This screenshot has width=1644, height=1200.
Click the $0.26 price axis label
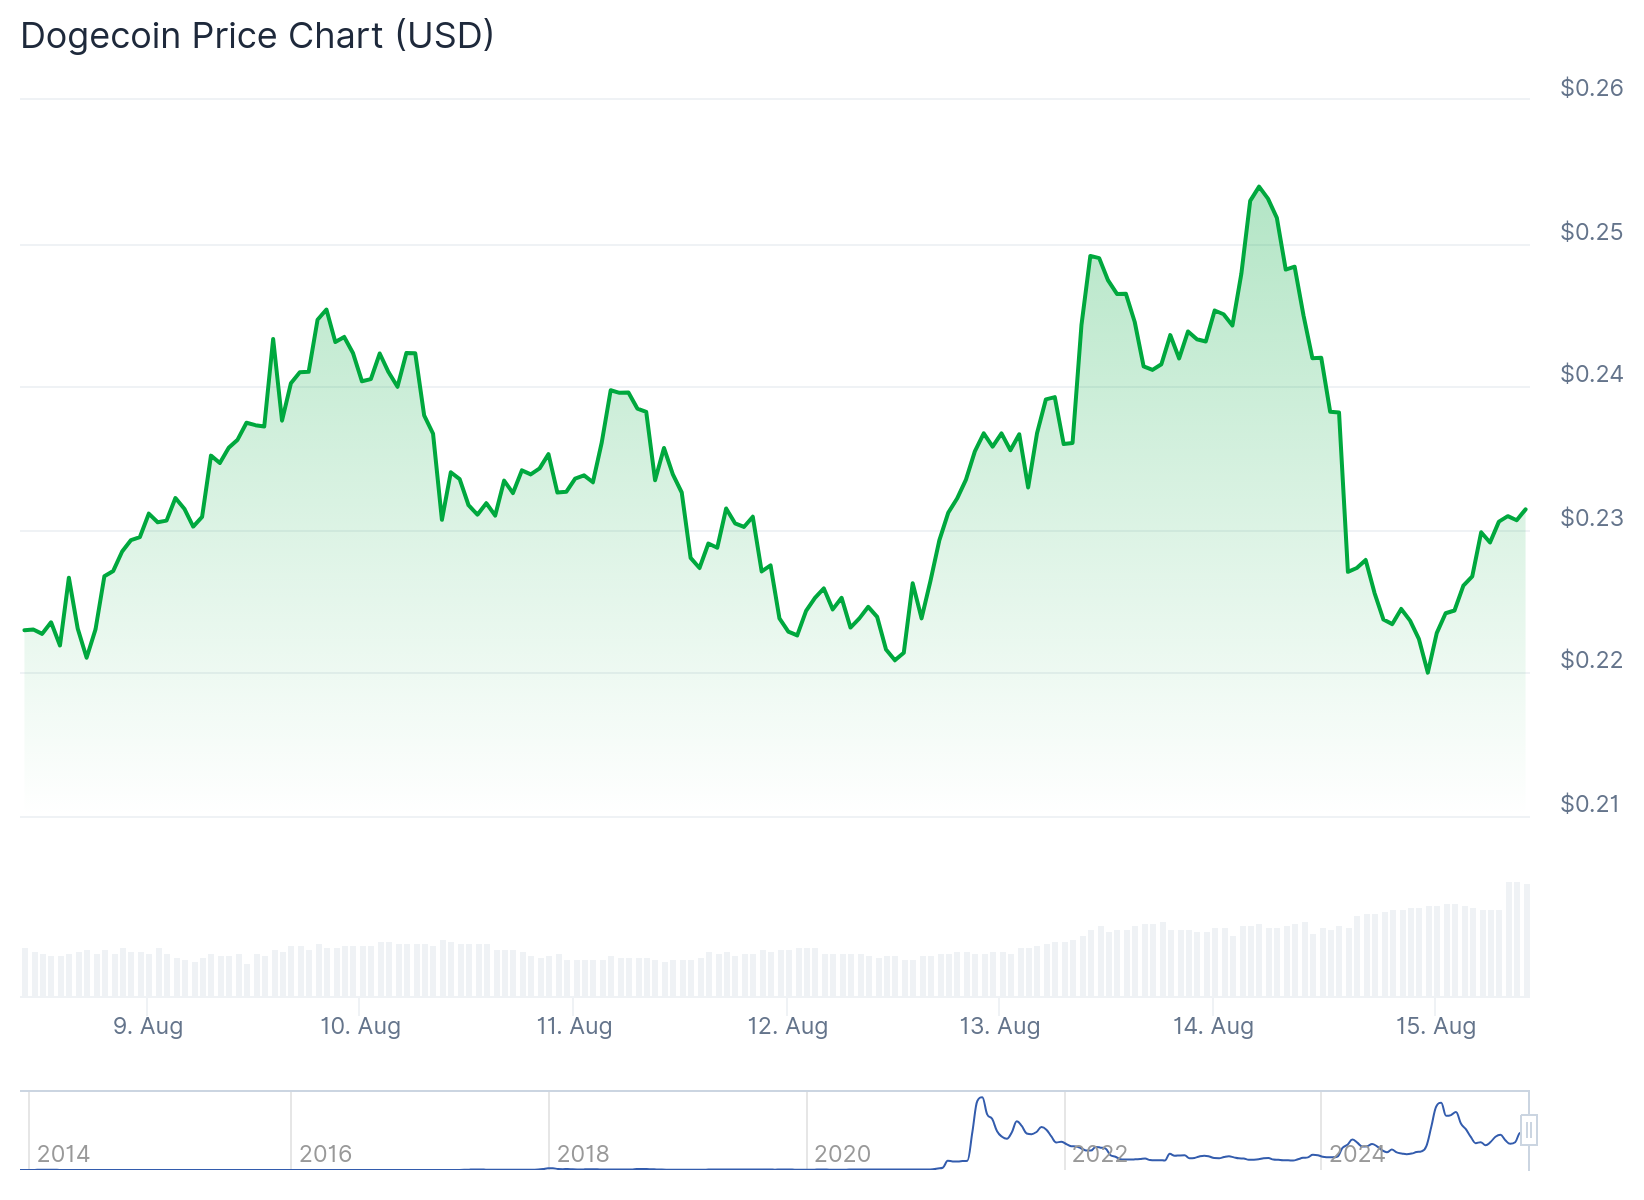click(x=1591, y=88)
